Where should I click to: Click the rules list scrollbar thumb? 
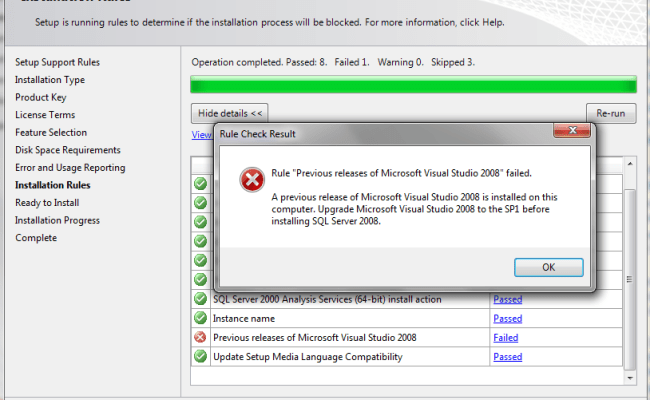[x=630, y=280]
